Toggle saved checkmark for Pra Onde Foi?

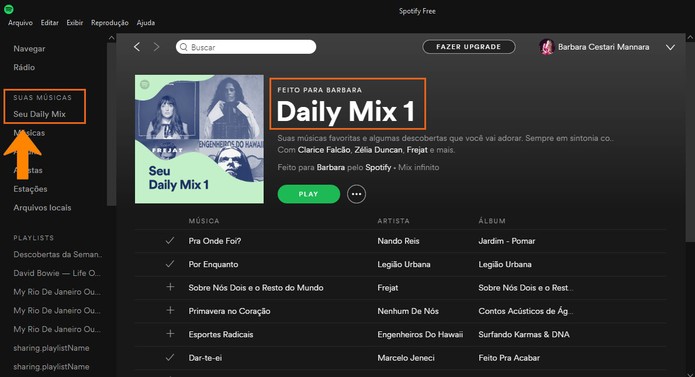point(170,241)
